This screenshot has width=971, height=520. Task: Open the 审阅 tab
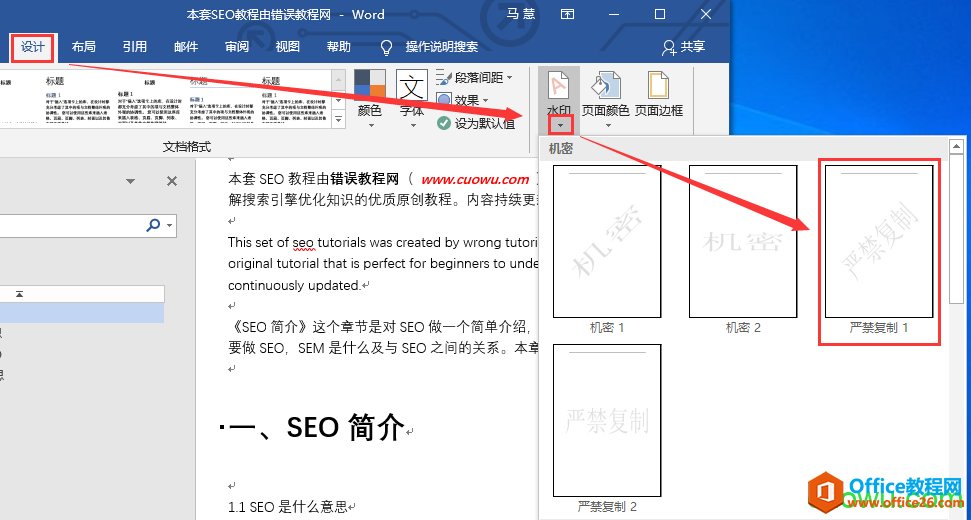(x=237, y=47)
